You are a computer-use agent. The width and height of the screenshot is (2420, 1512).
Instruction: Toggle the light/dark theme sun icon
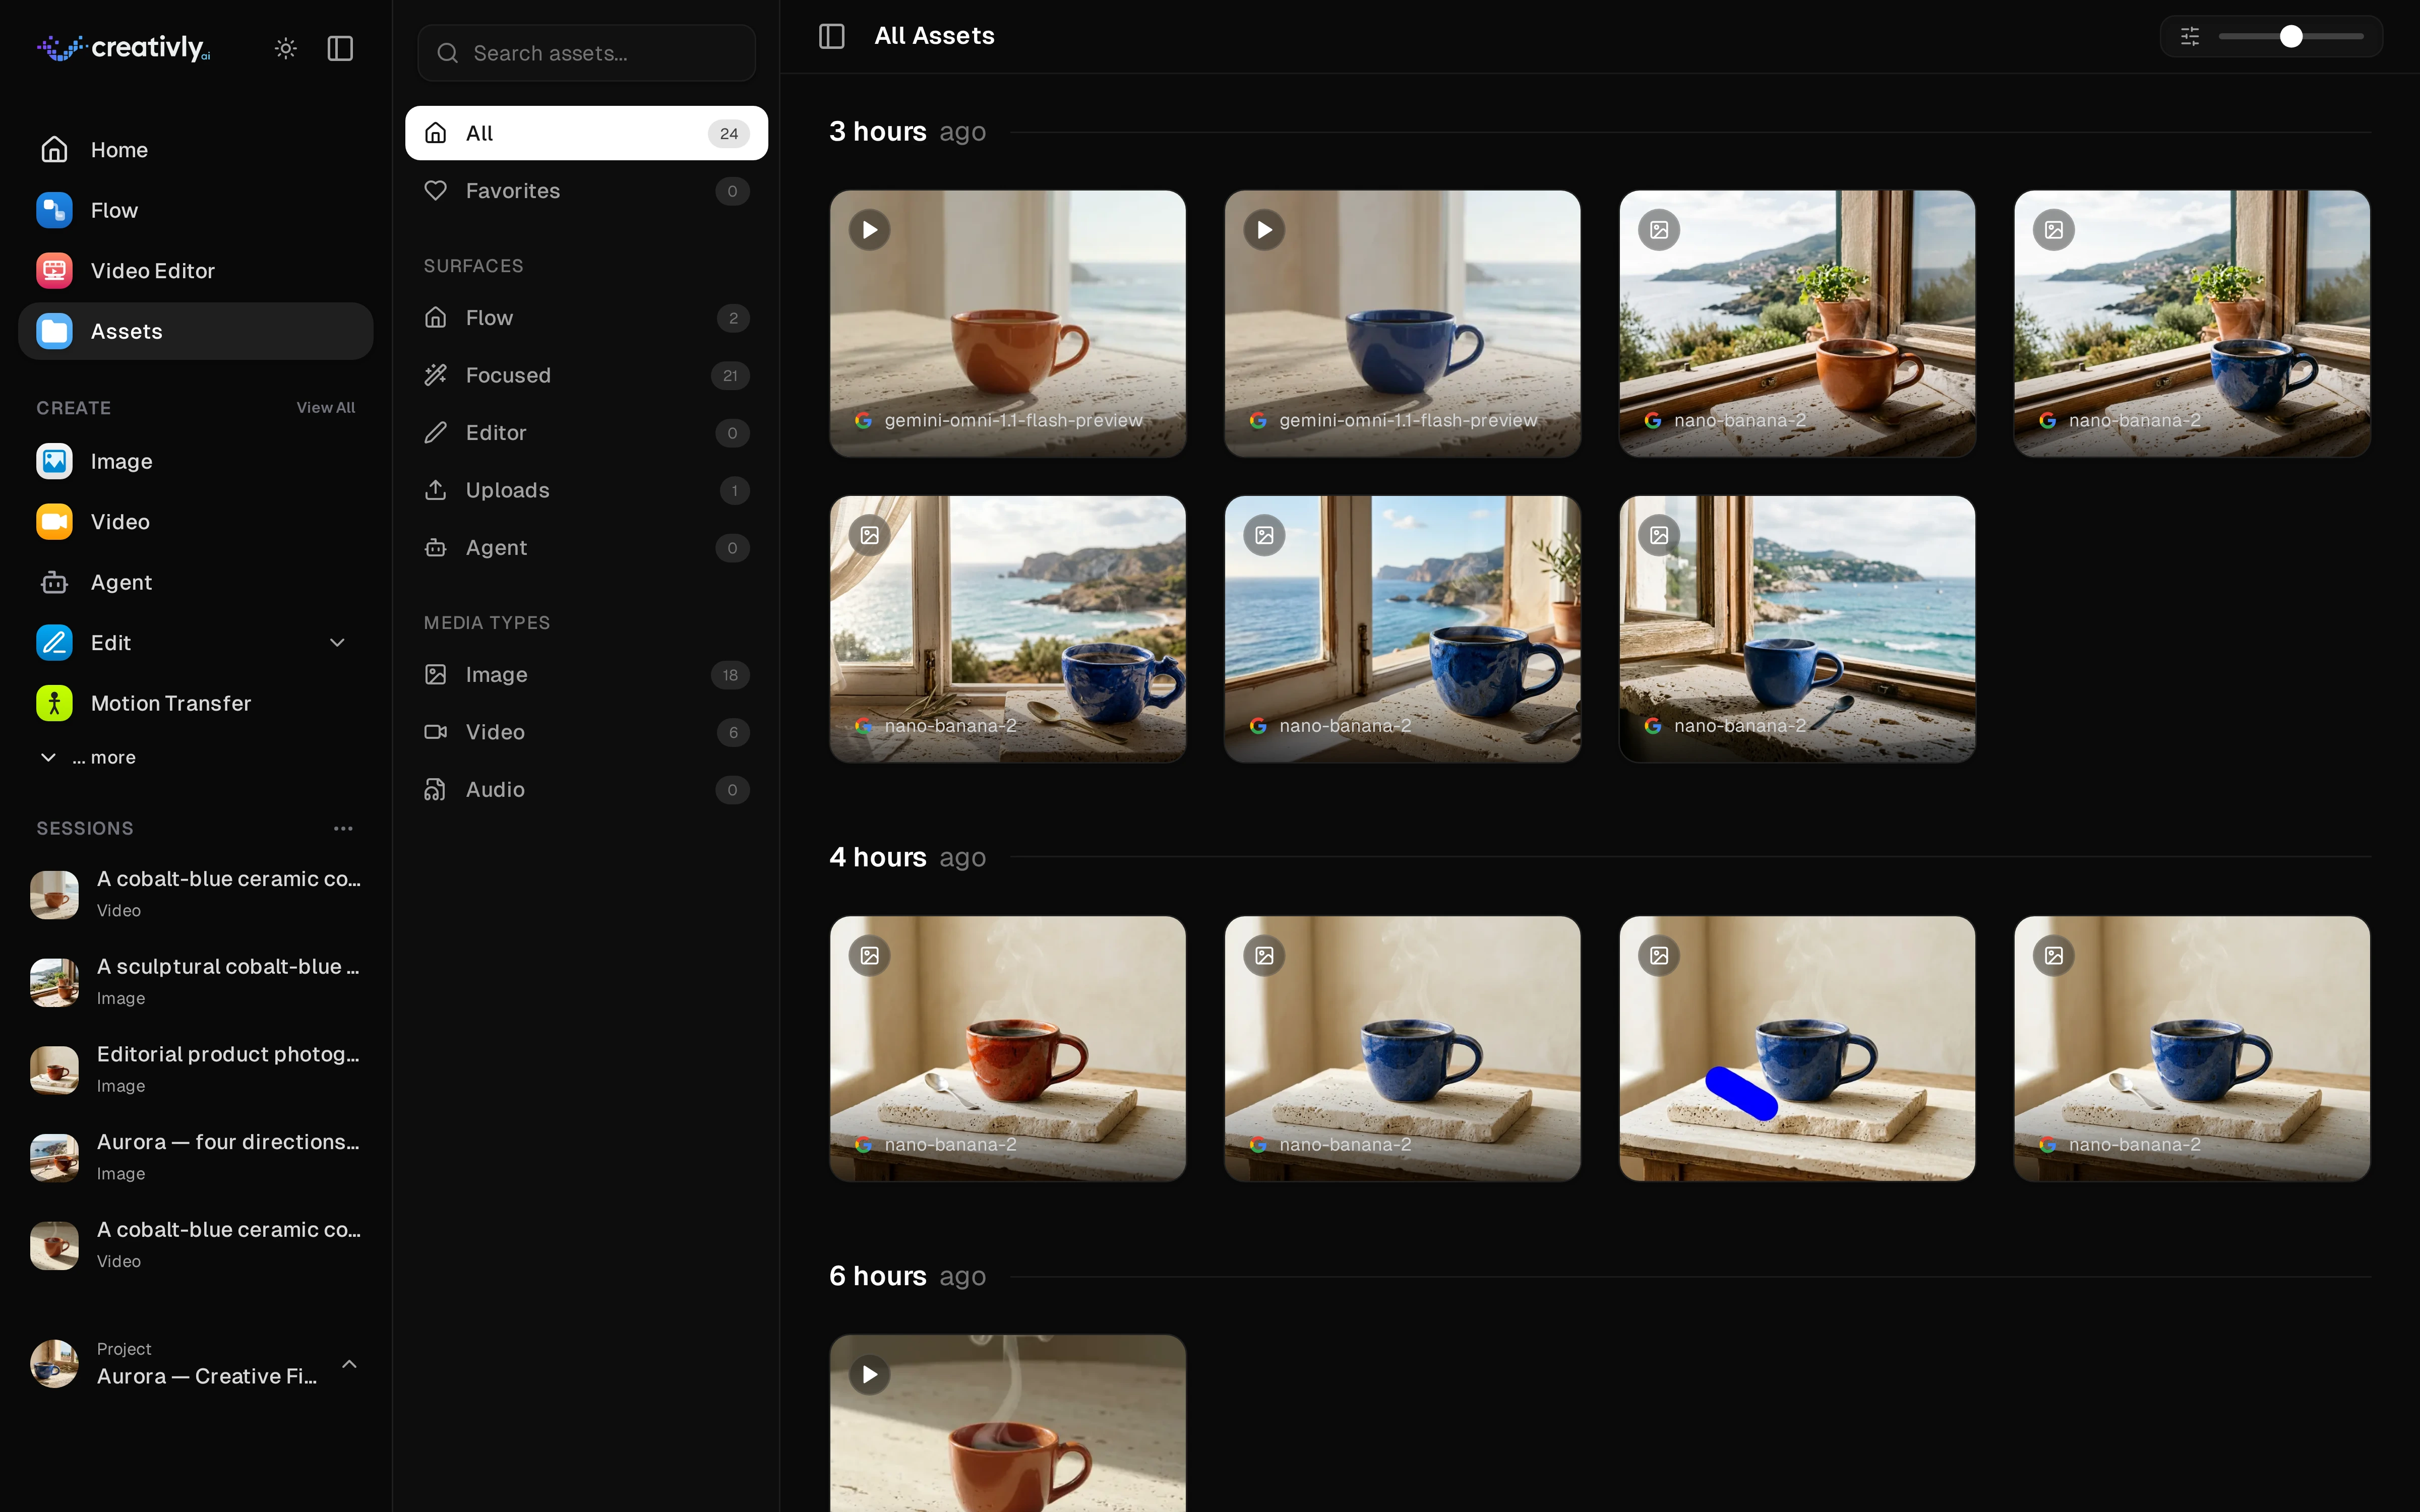286,48
